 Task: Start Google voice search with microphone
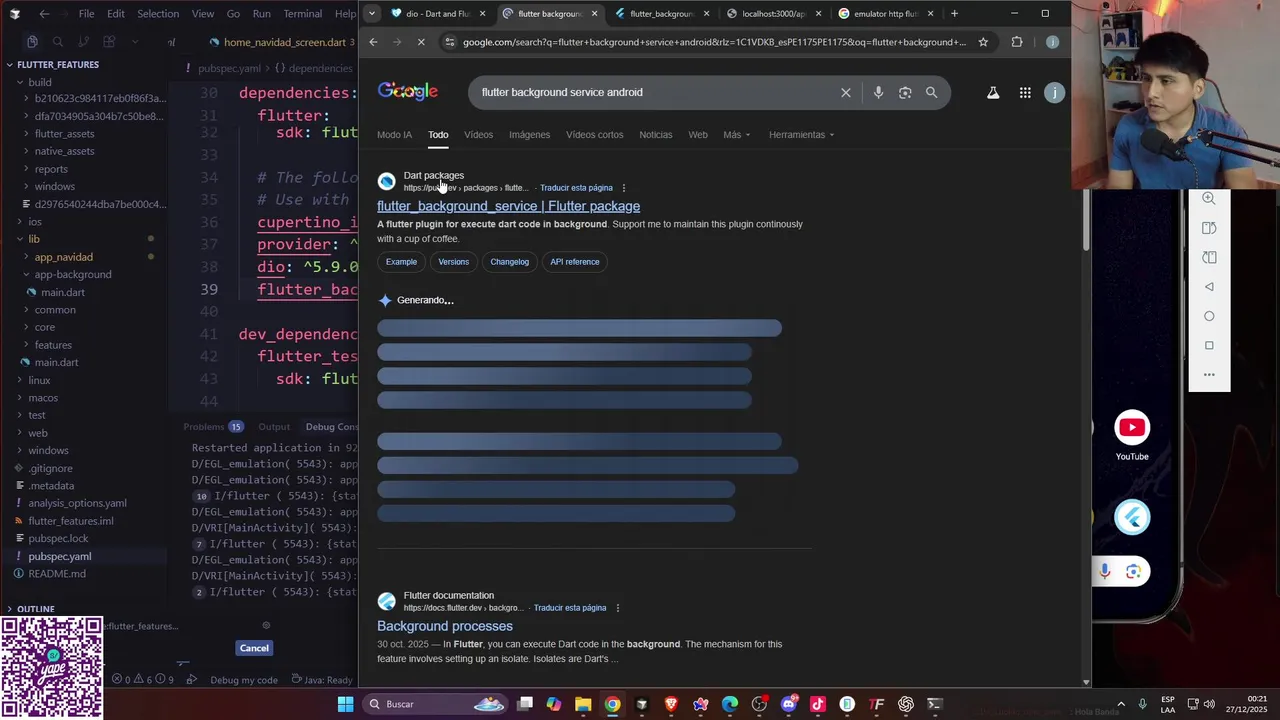(878, 92)
